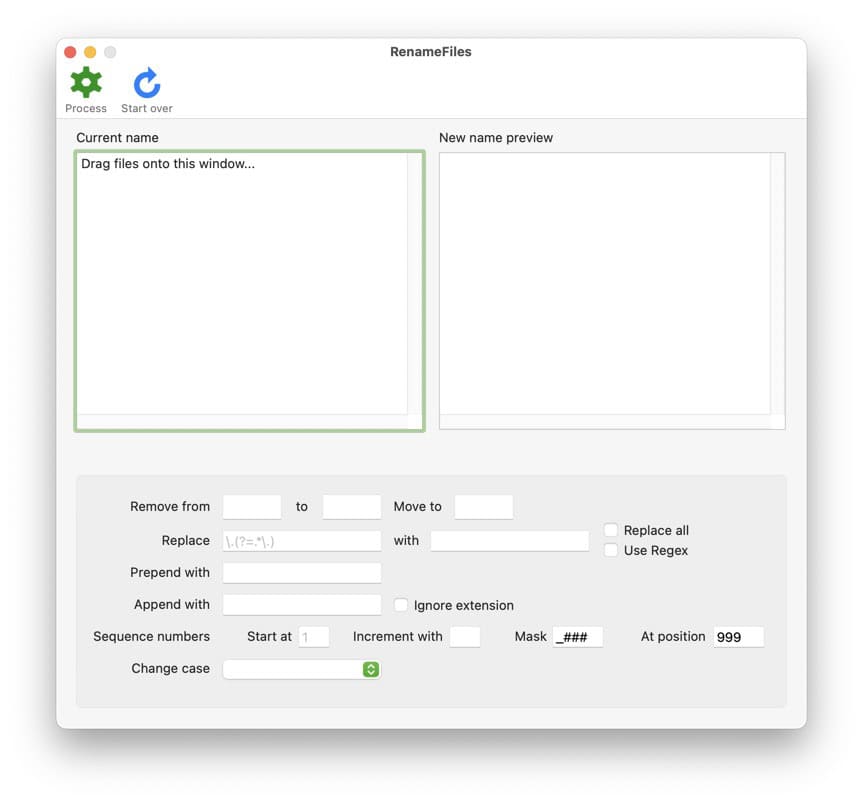Click the Move to input field

click(484, 507)
